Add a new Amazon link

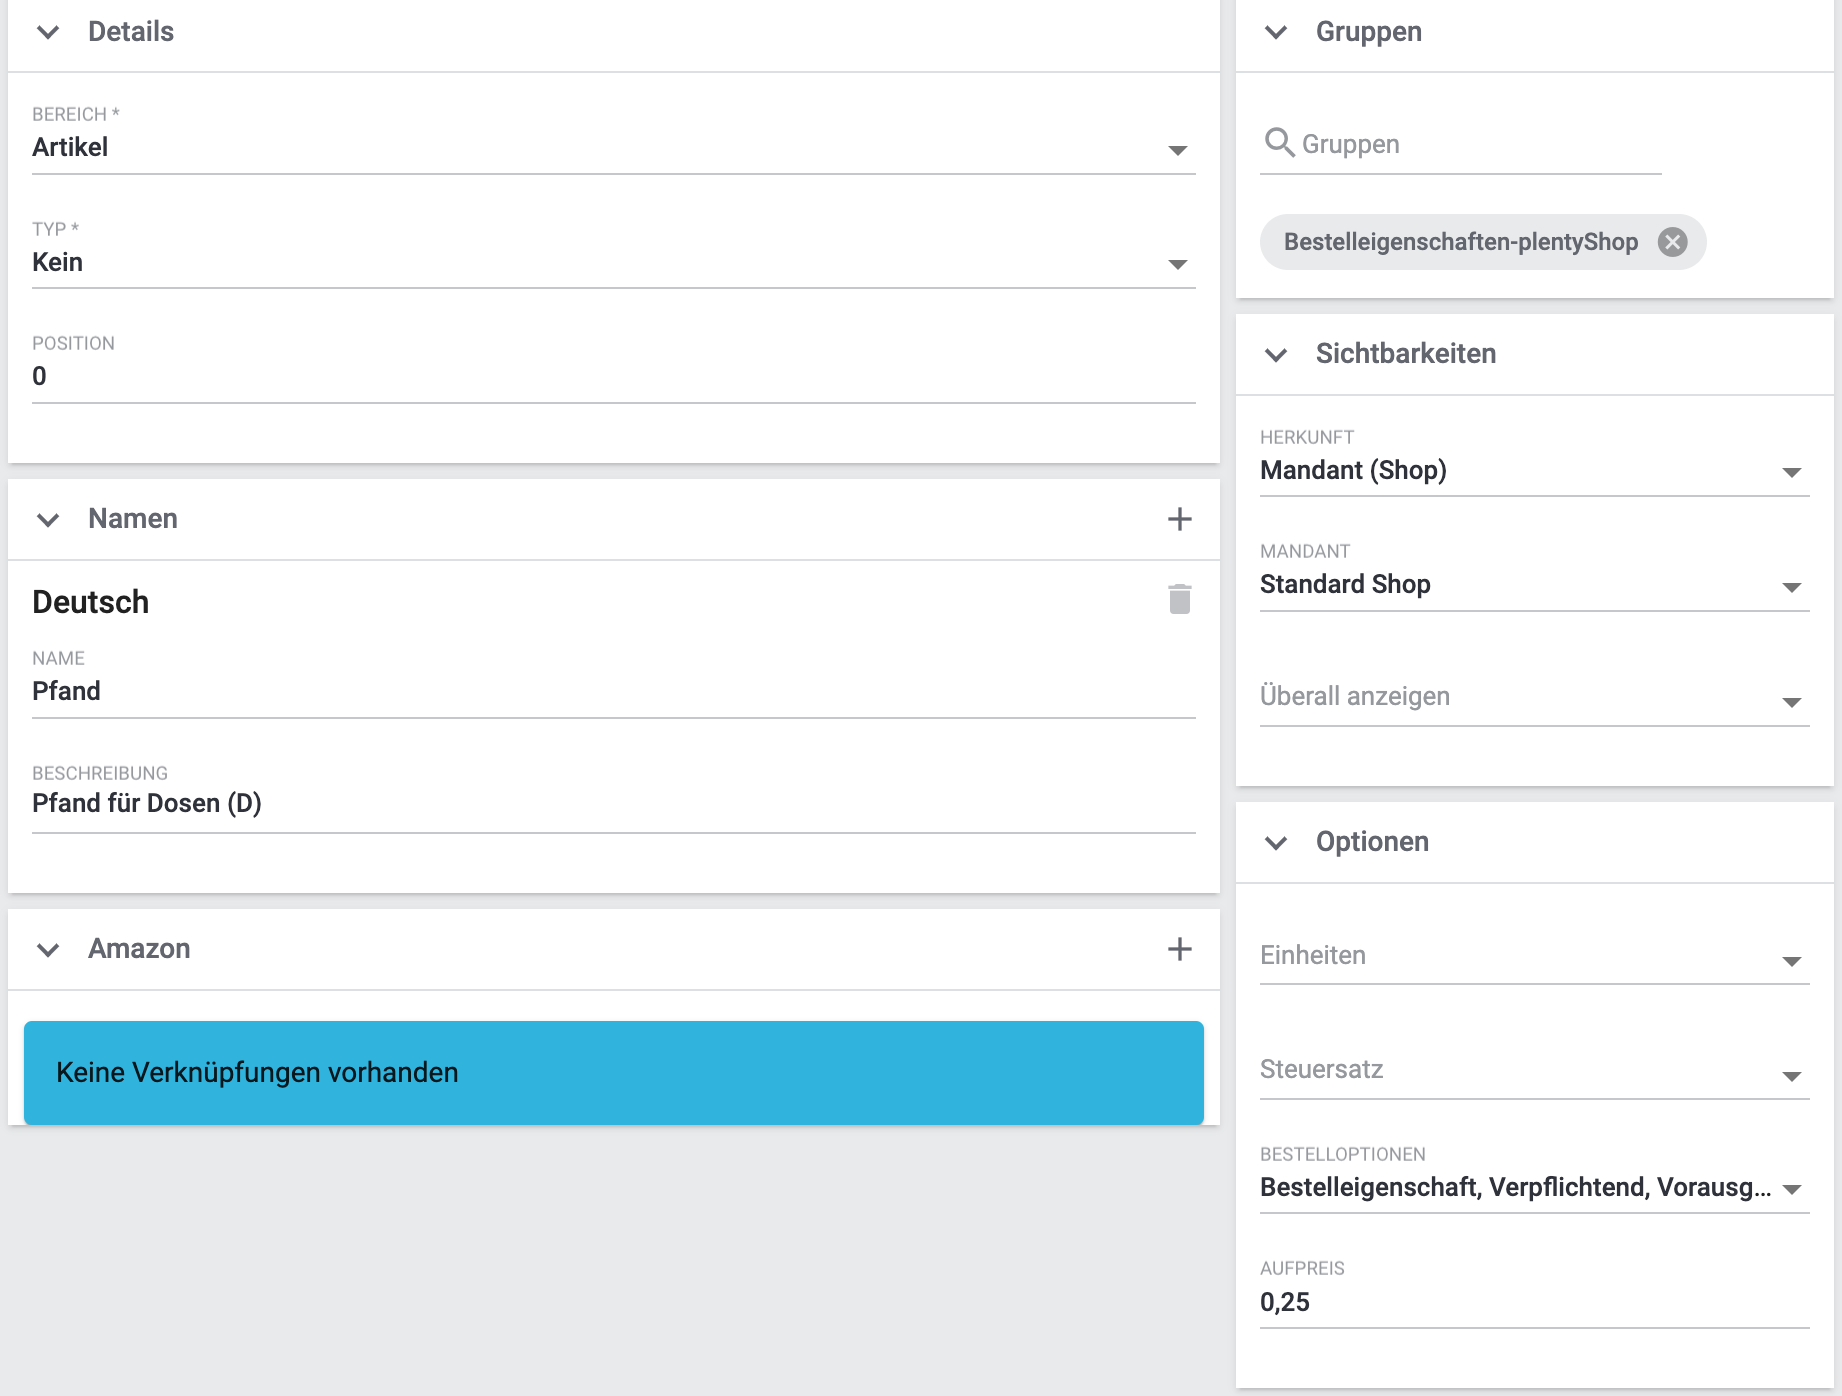tap(1180, 949)
